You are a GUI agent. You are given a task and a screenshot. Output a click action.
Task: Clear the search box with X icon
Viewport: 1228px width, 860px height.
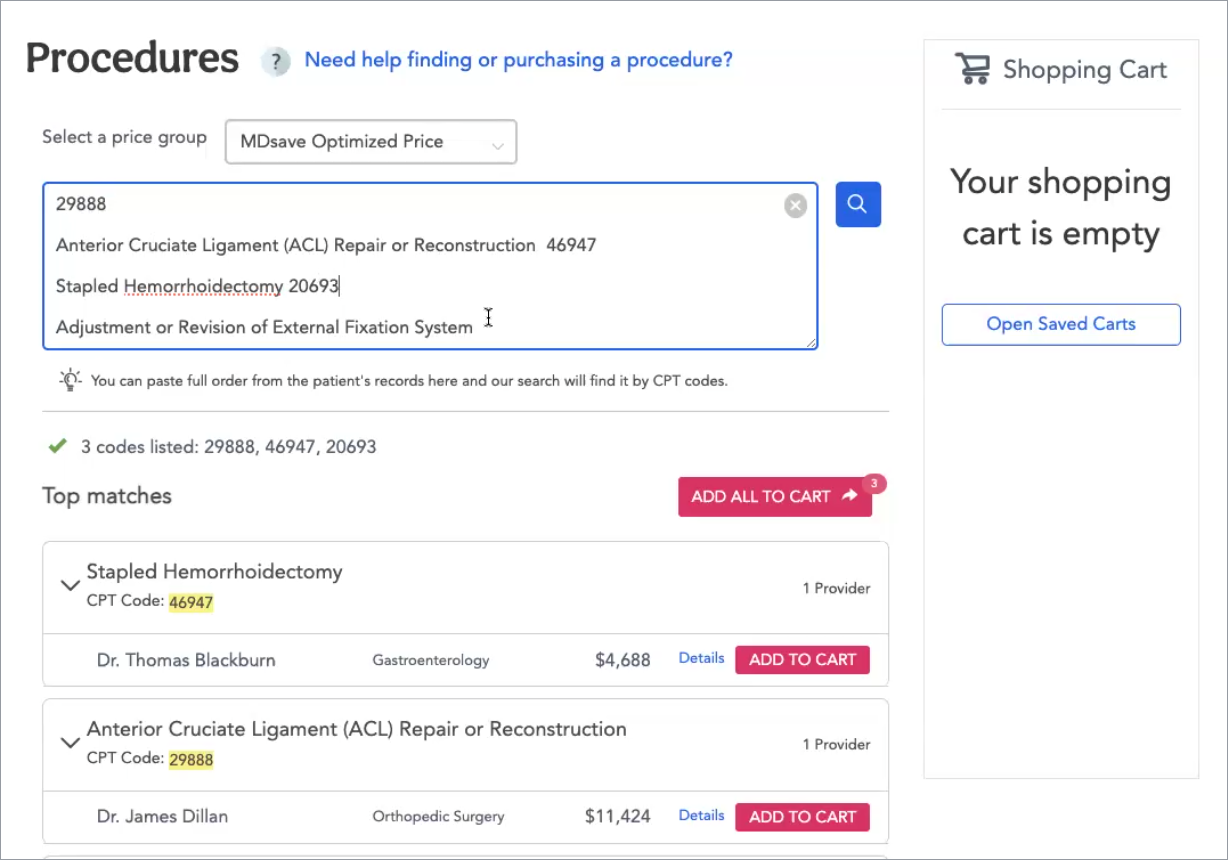795,206
